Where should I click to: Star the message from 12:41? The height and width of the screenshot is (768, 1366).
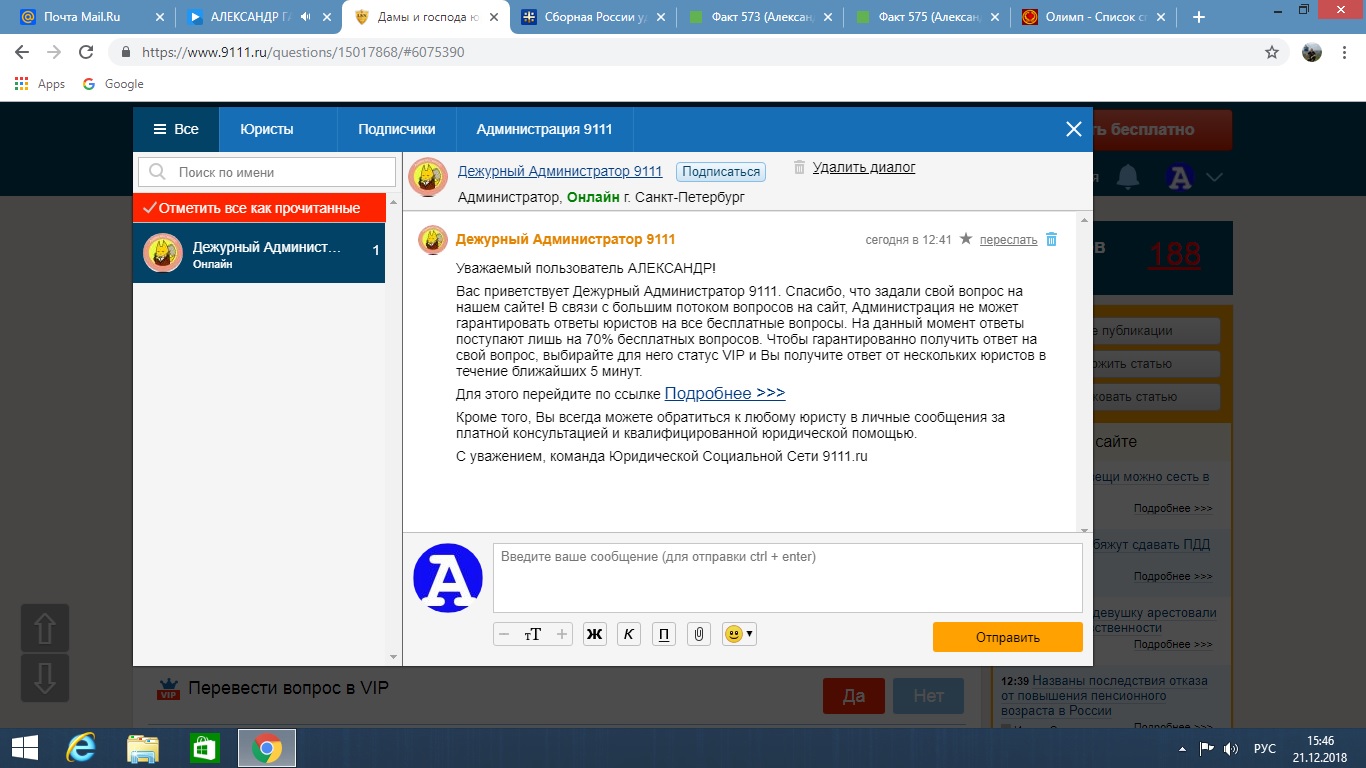[x=965, y=239]
